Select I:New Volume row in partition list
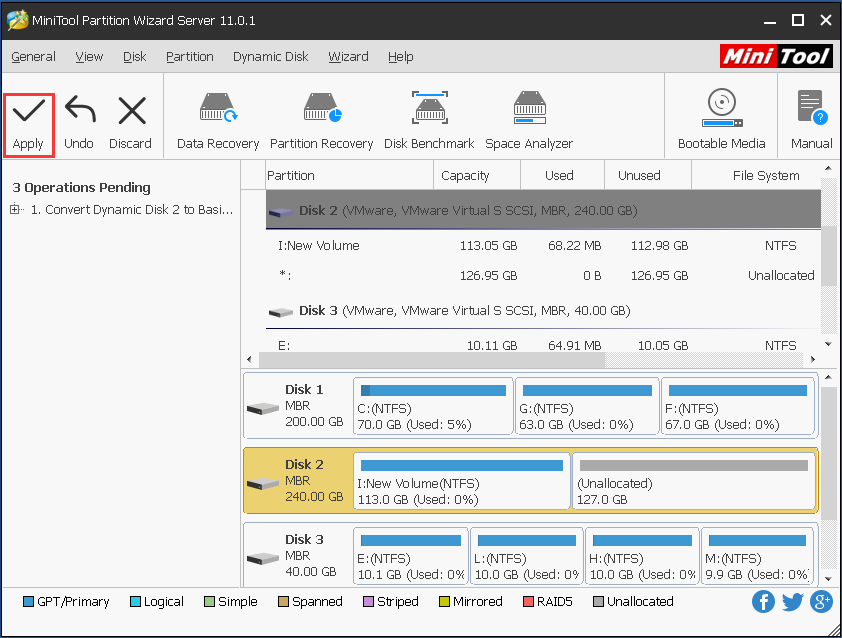Screen dimensions: 842x638 click(543, 246)
